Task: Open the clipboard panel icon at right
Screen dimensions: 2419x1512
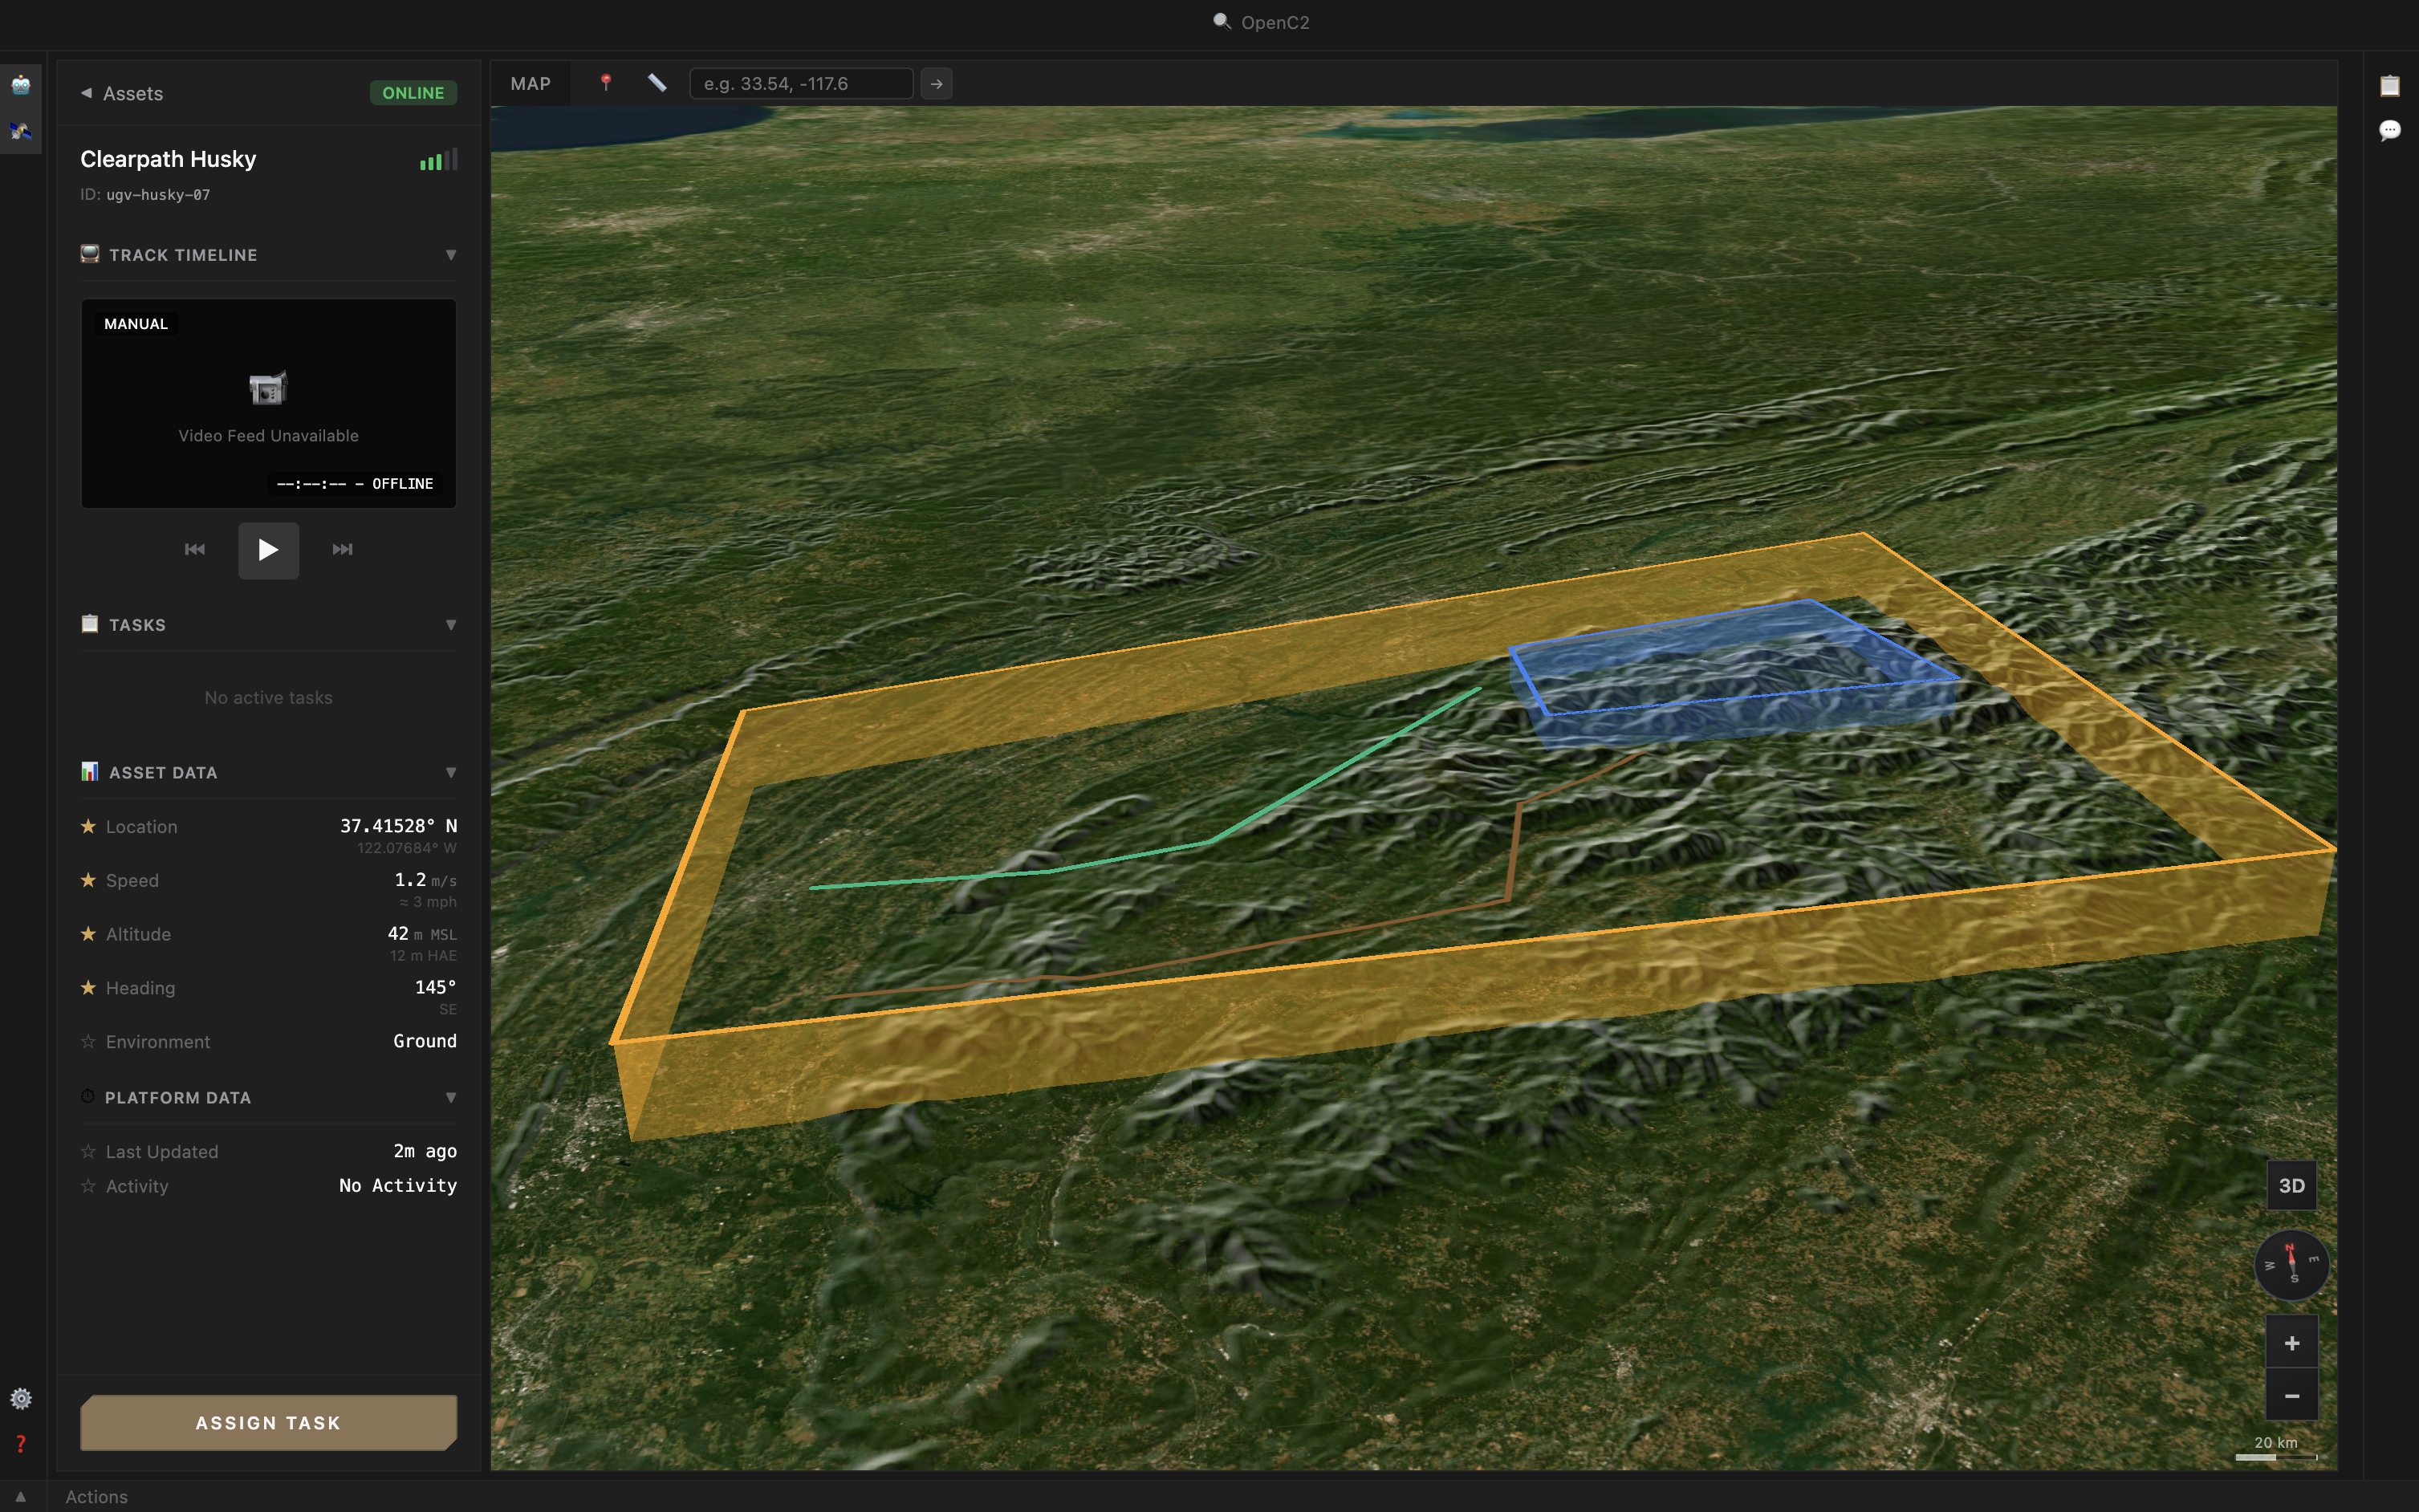Action: tap(2389, 86)
